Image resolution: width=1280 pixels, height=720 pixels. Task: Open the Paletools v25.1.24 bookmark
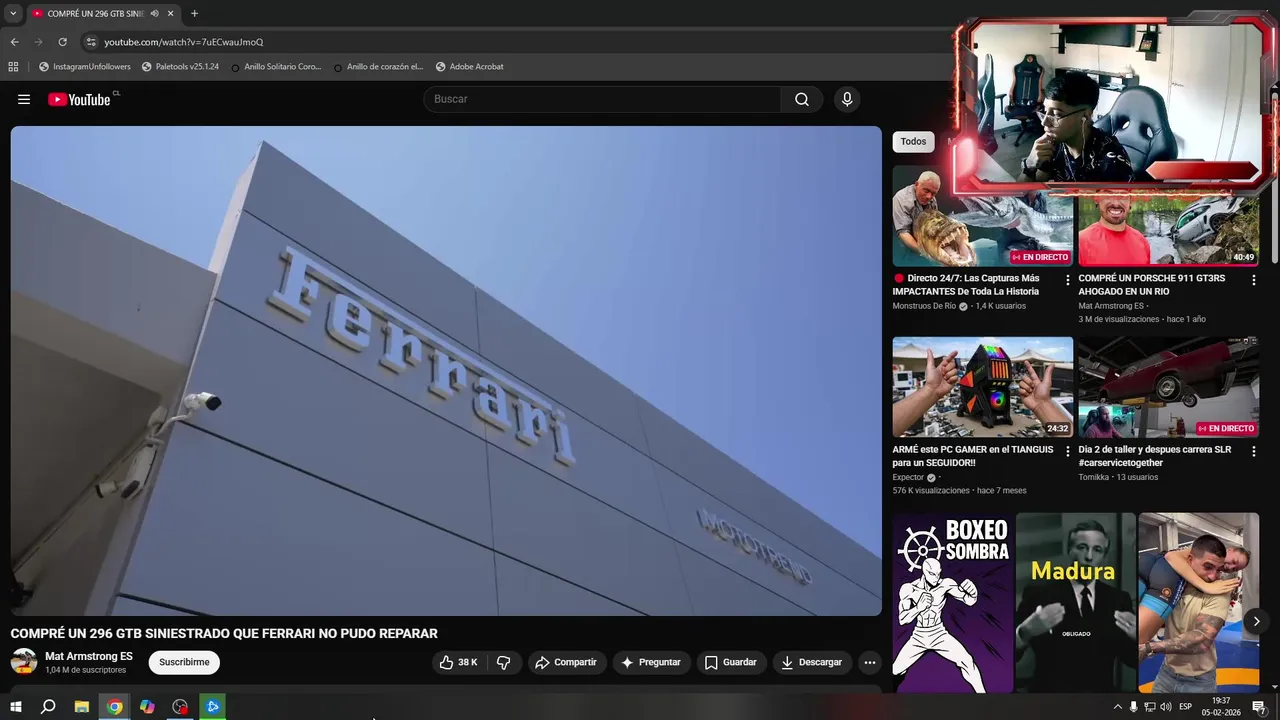click(180, 67)
